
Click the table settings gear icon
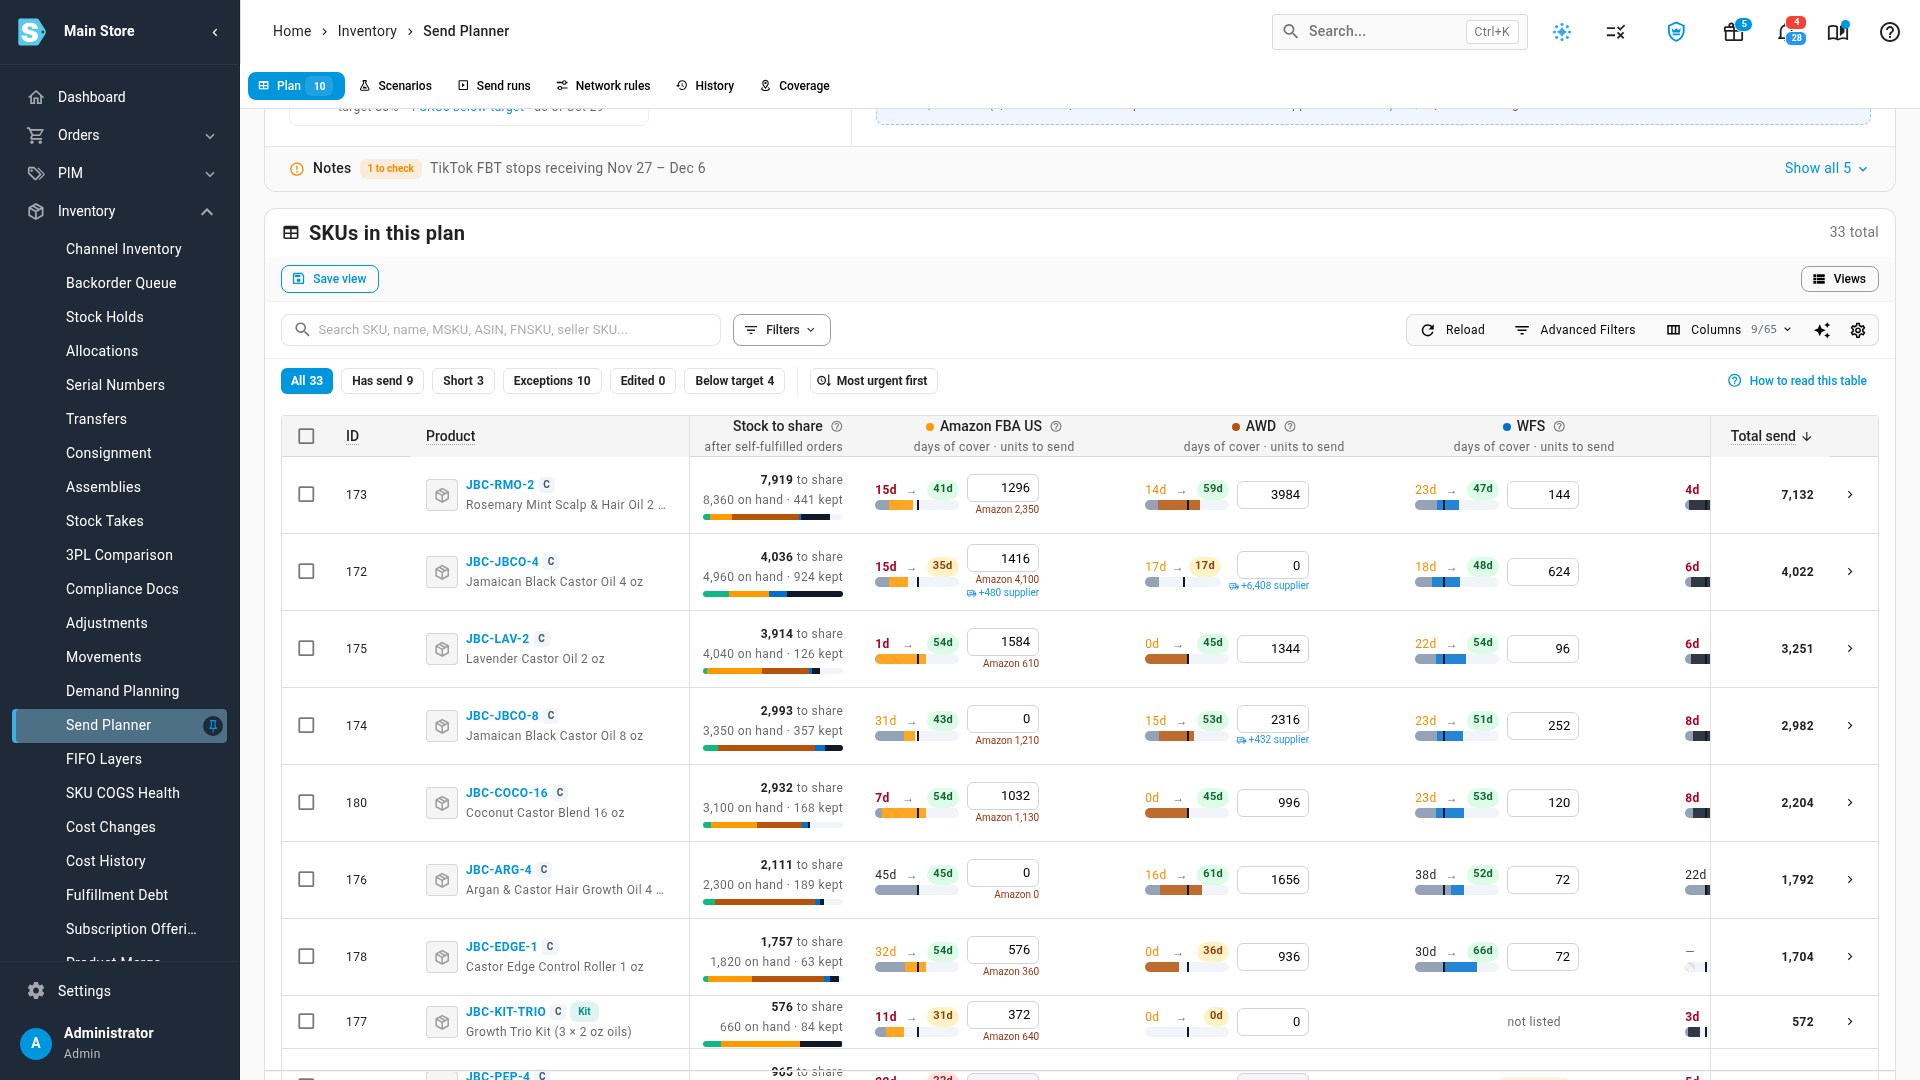tap(1858, 330)
